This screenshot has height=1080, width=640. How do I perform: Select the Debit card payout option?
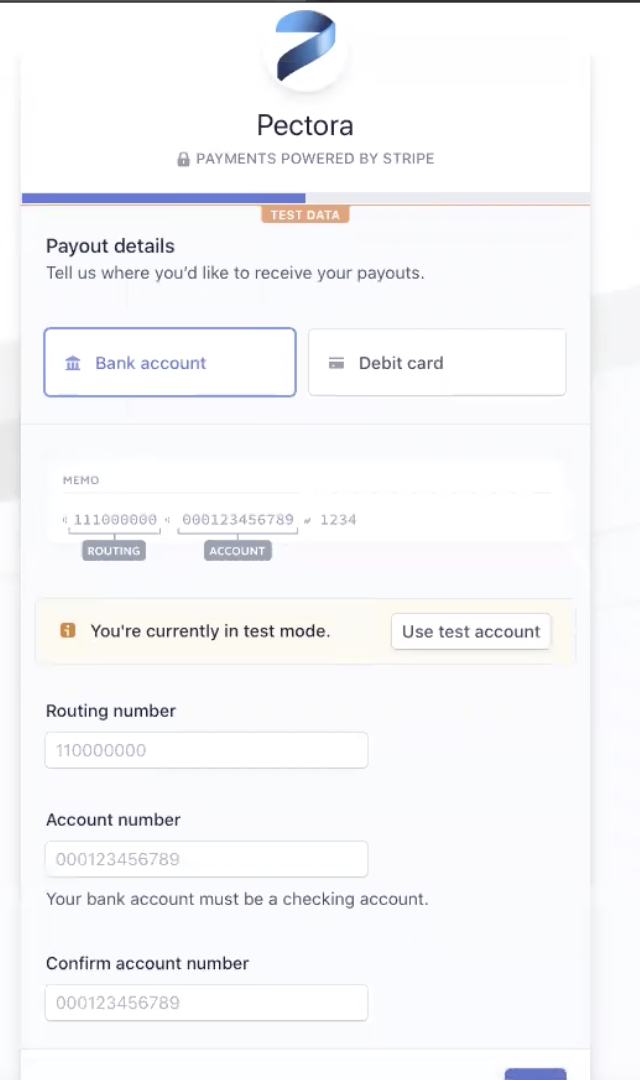(437, 362)
